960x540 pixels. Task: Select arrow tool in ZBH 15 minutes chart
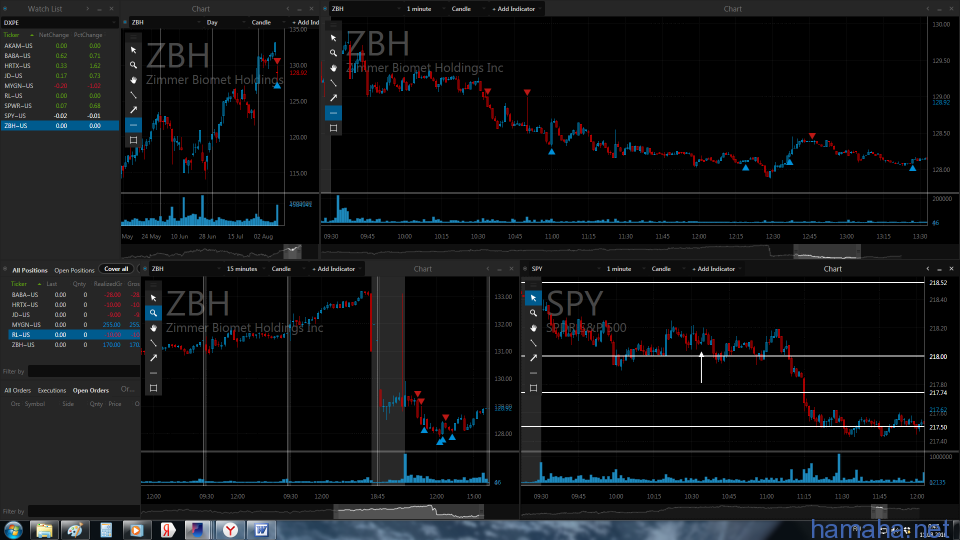click(x=153, y=358)
